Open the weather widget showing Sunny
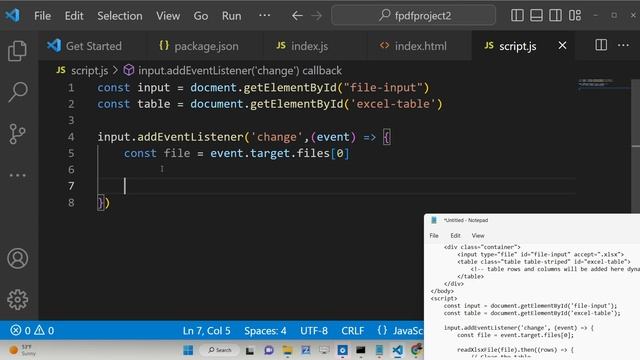 click(22, 350)
